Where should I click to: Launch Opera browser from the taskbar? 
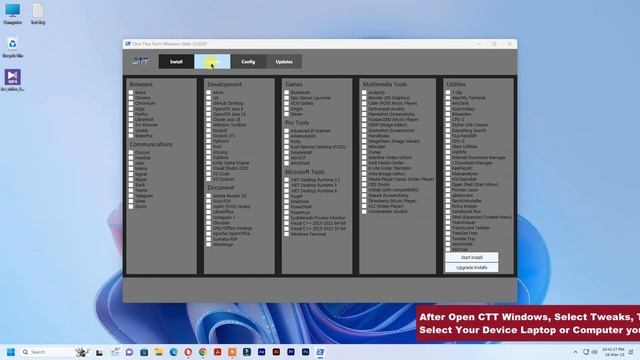188,352
